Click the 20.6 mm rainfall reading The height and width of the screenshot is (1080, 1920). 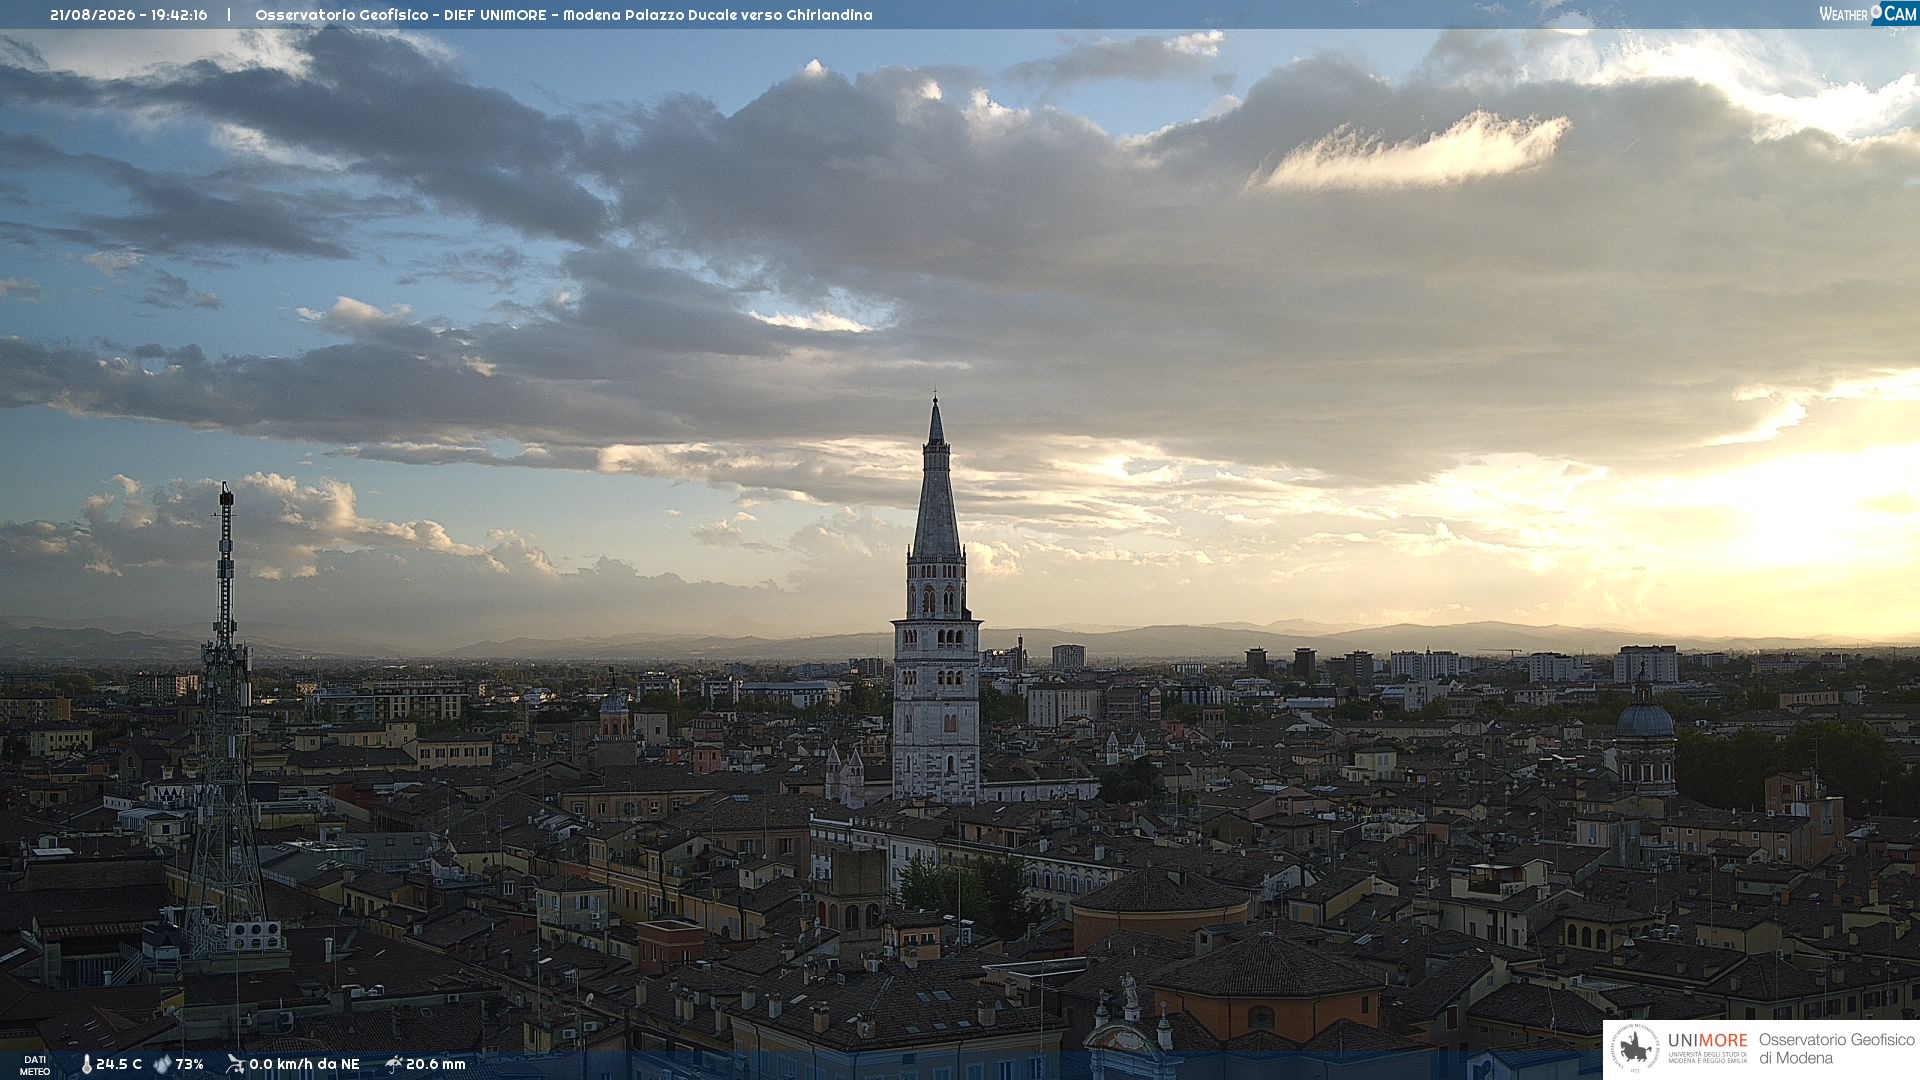[x=436, y=1065]
